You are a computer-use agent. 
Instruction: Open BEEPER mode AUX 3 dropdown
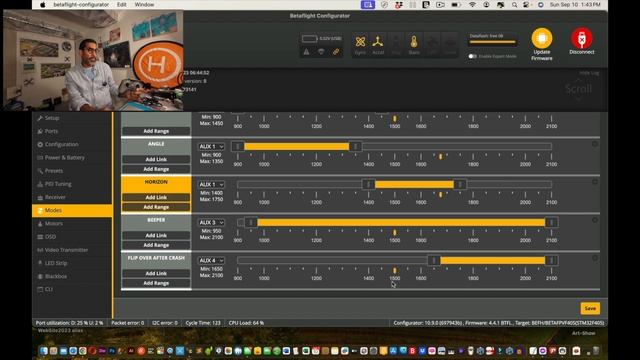click(x=211, y=222)
